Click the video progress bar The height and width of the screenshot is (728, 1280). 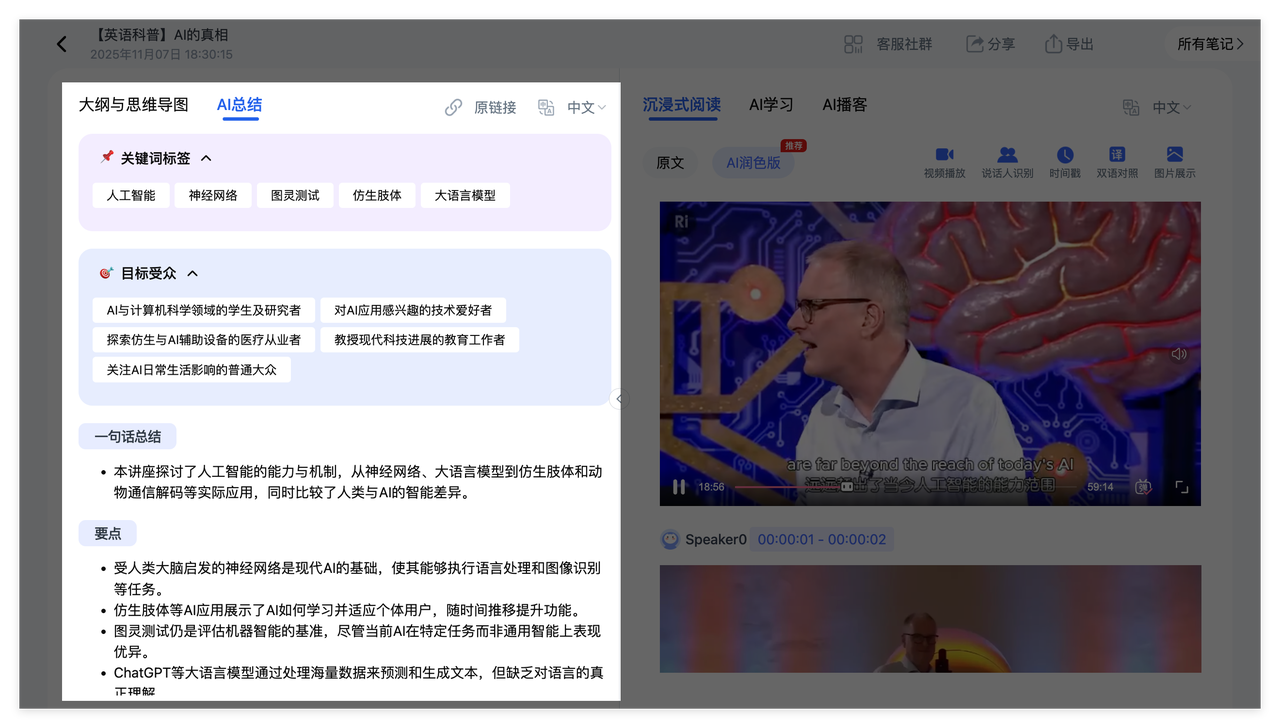pyautogui.click(x=900, y=487)
